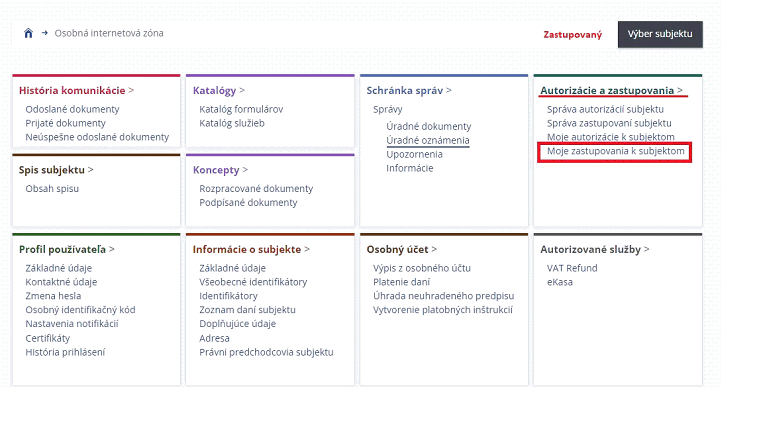Open Katalóg formulárov
The width and height of the screenshot is (763, 429).
tap(241, 109)
